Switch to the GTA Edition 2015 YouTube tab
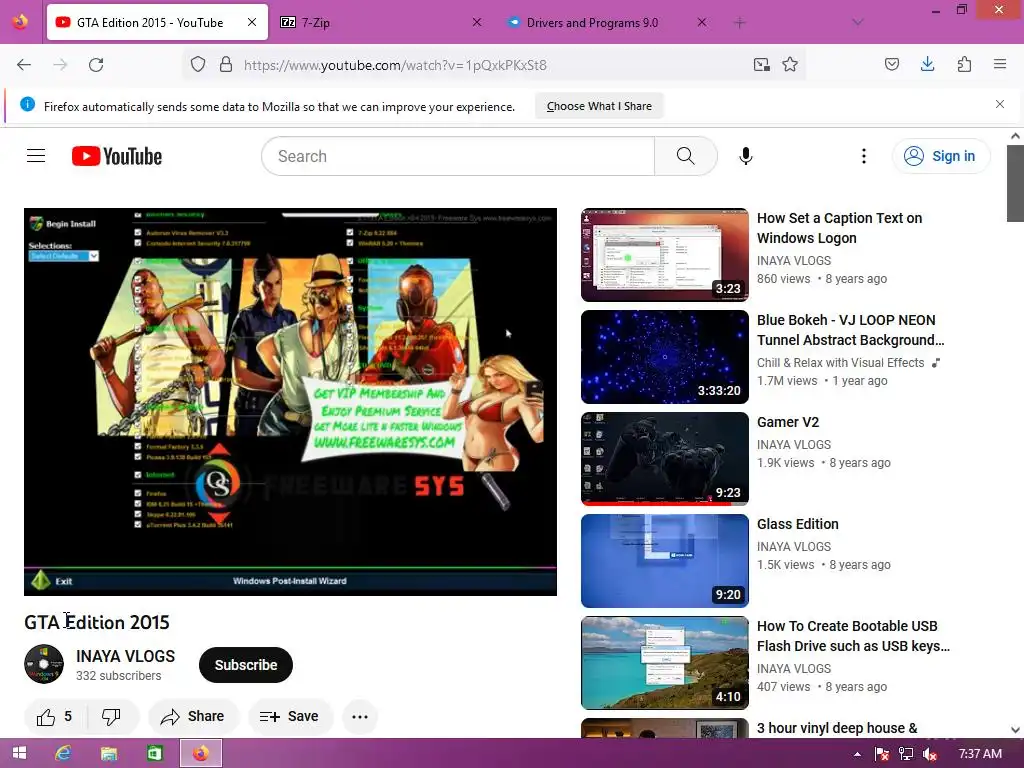This screenshot has width=1024, height=768. [x=157, y=22]
